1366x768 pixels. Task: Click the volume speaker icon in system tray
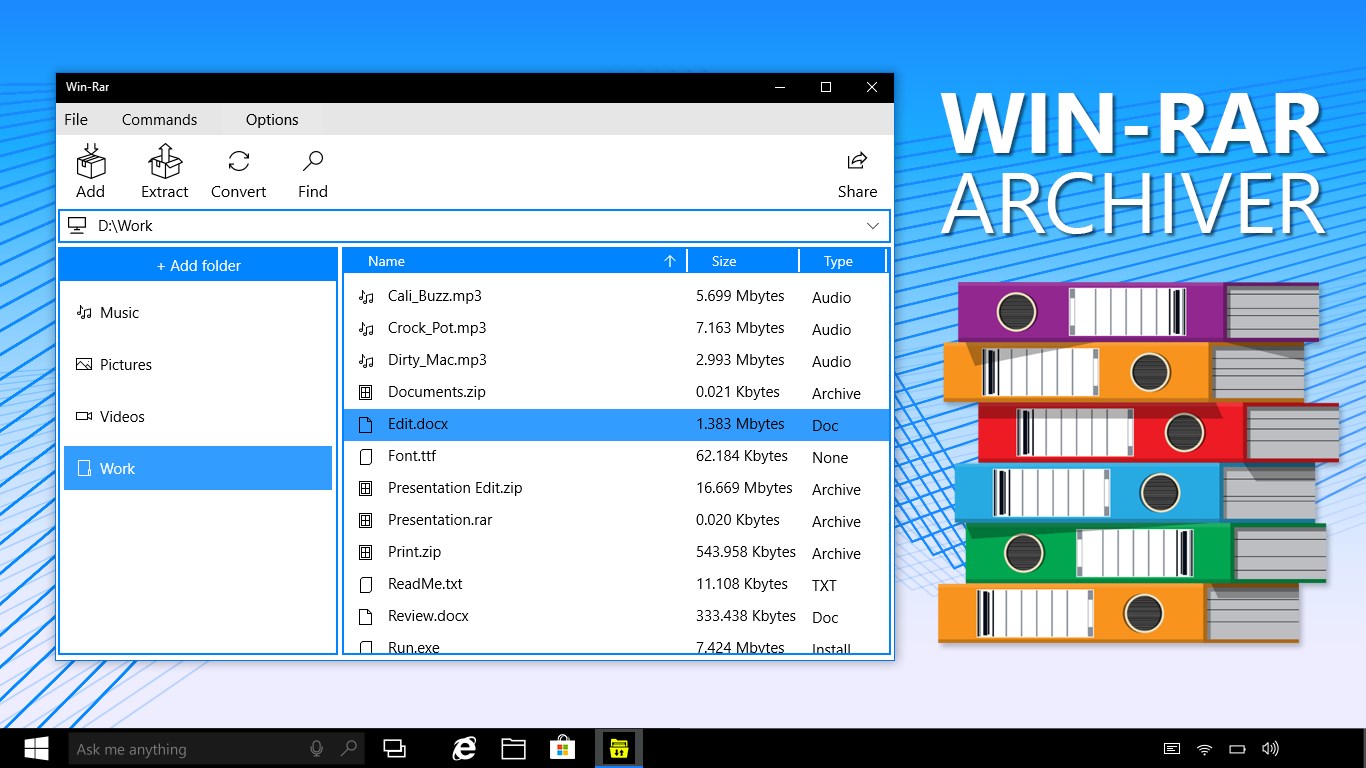click(x=1271, y=749)
